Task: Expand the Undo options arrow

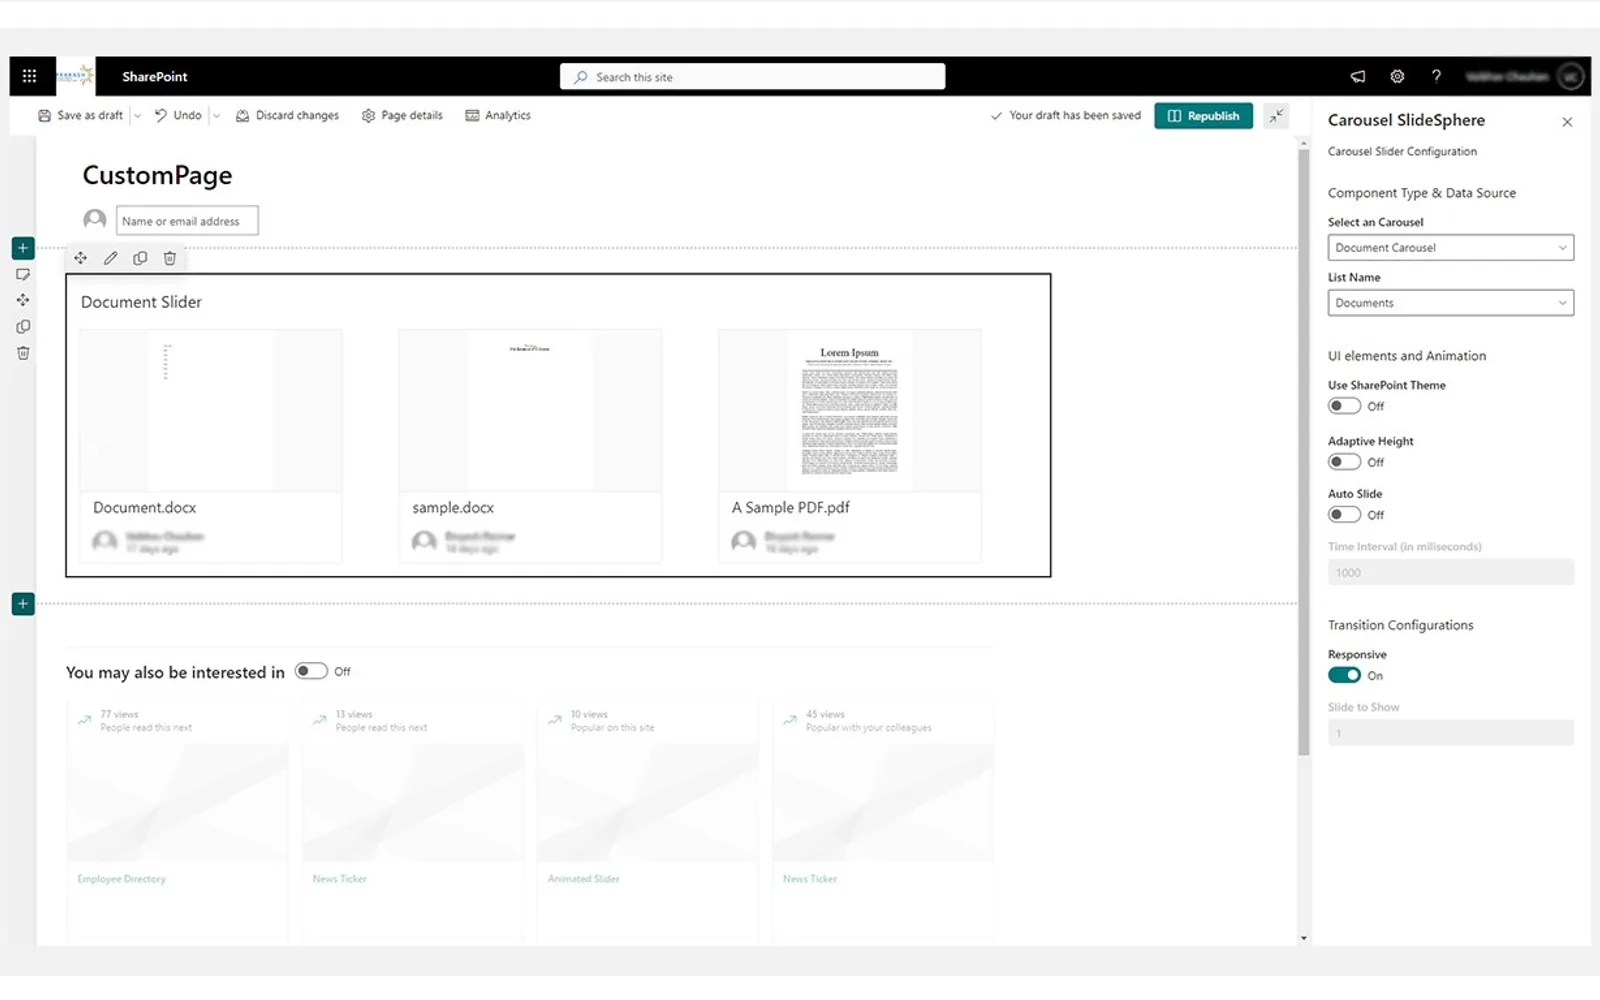Action: click(216, 116)
